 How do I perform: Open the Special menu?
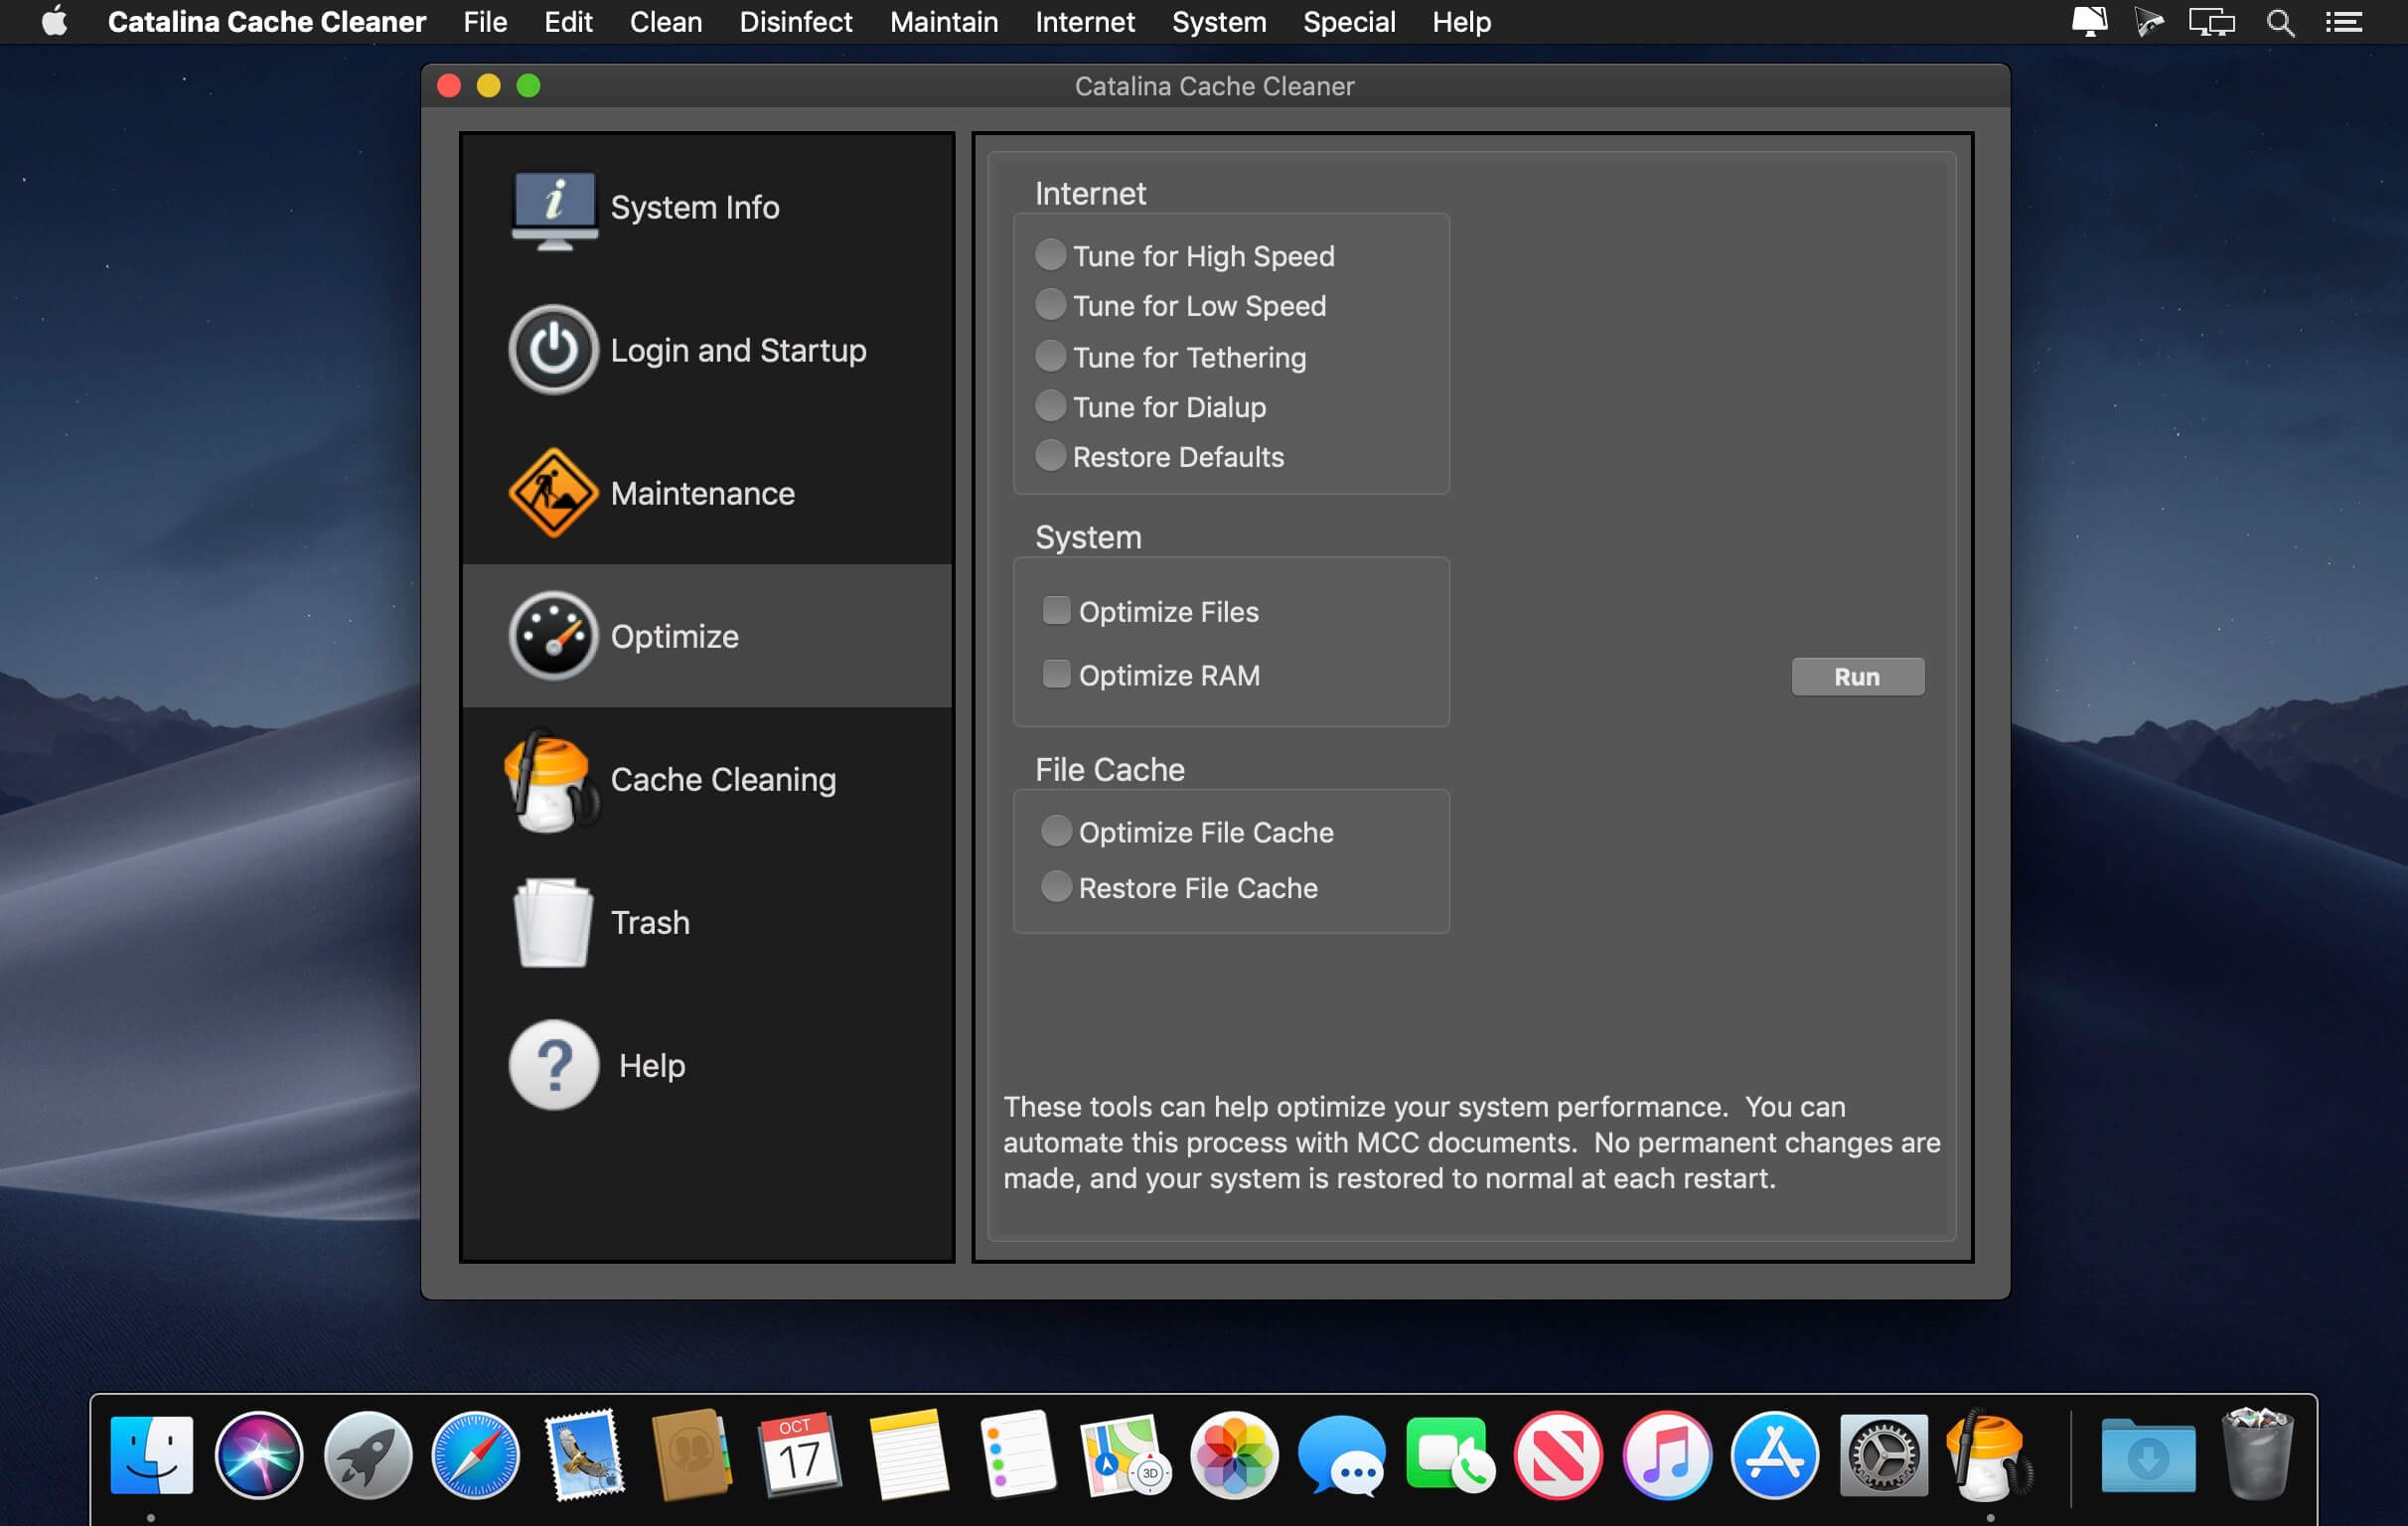click(1349, 22)
